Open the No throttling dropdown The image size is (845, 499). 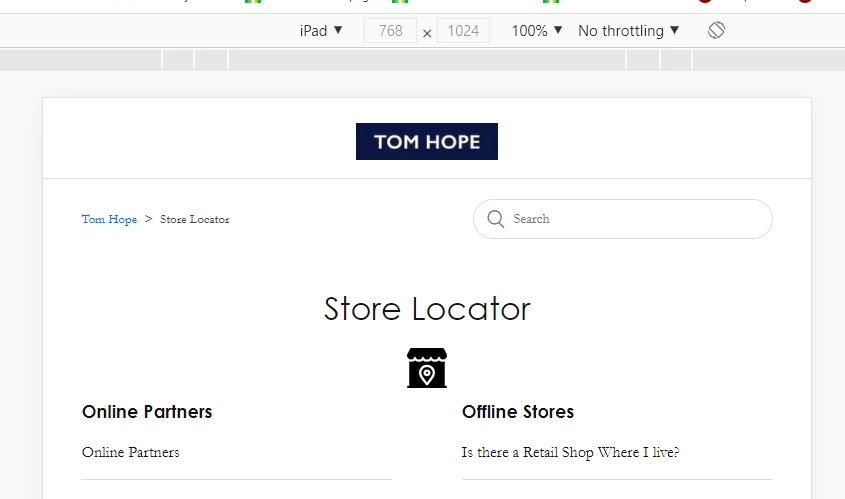pyautogui.click(x=628, y=31)
